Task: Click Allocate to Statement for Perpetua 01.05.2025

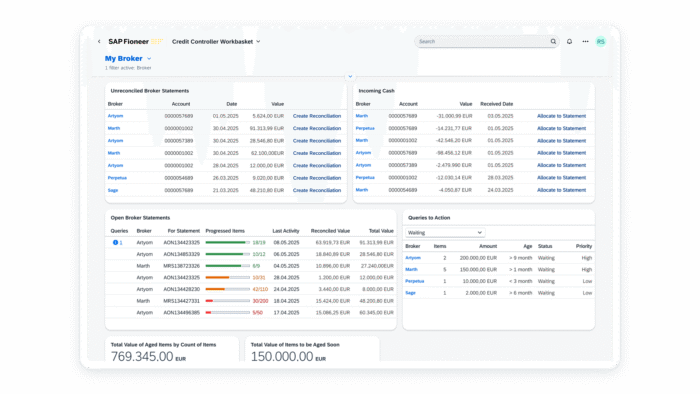Action: [561, 128]
